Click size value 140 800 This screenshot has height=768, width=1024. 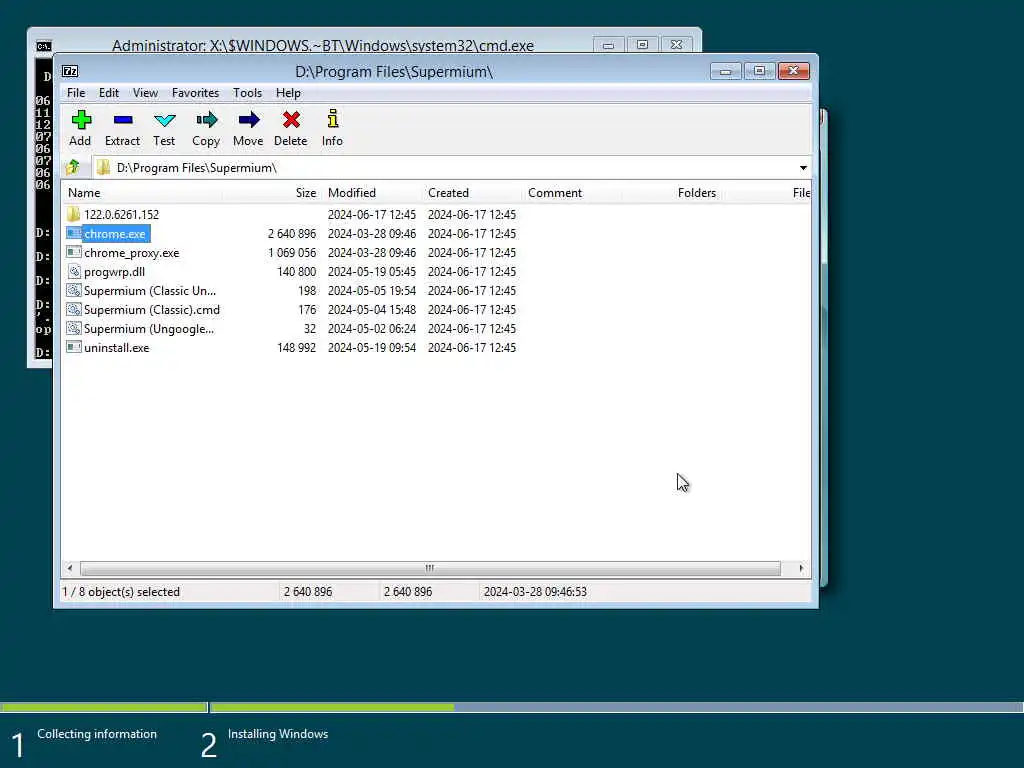[296, 272]
